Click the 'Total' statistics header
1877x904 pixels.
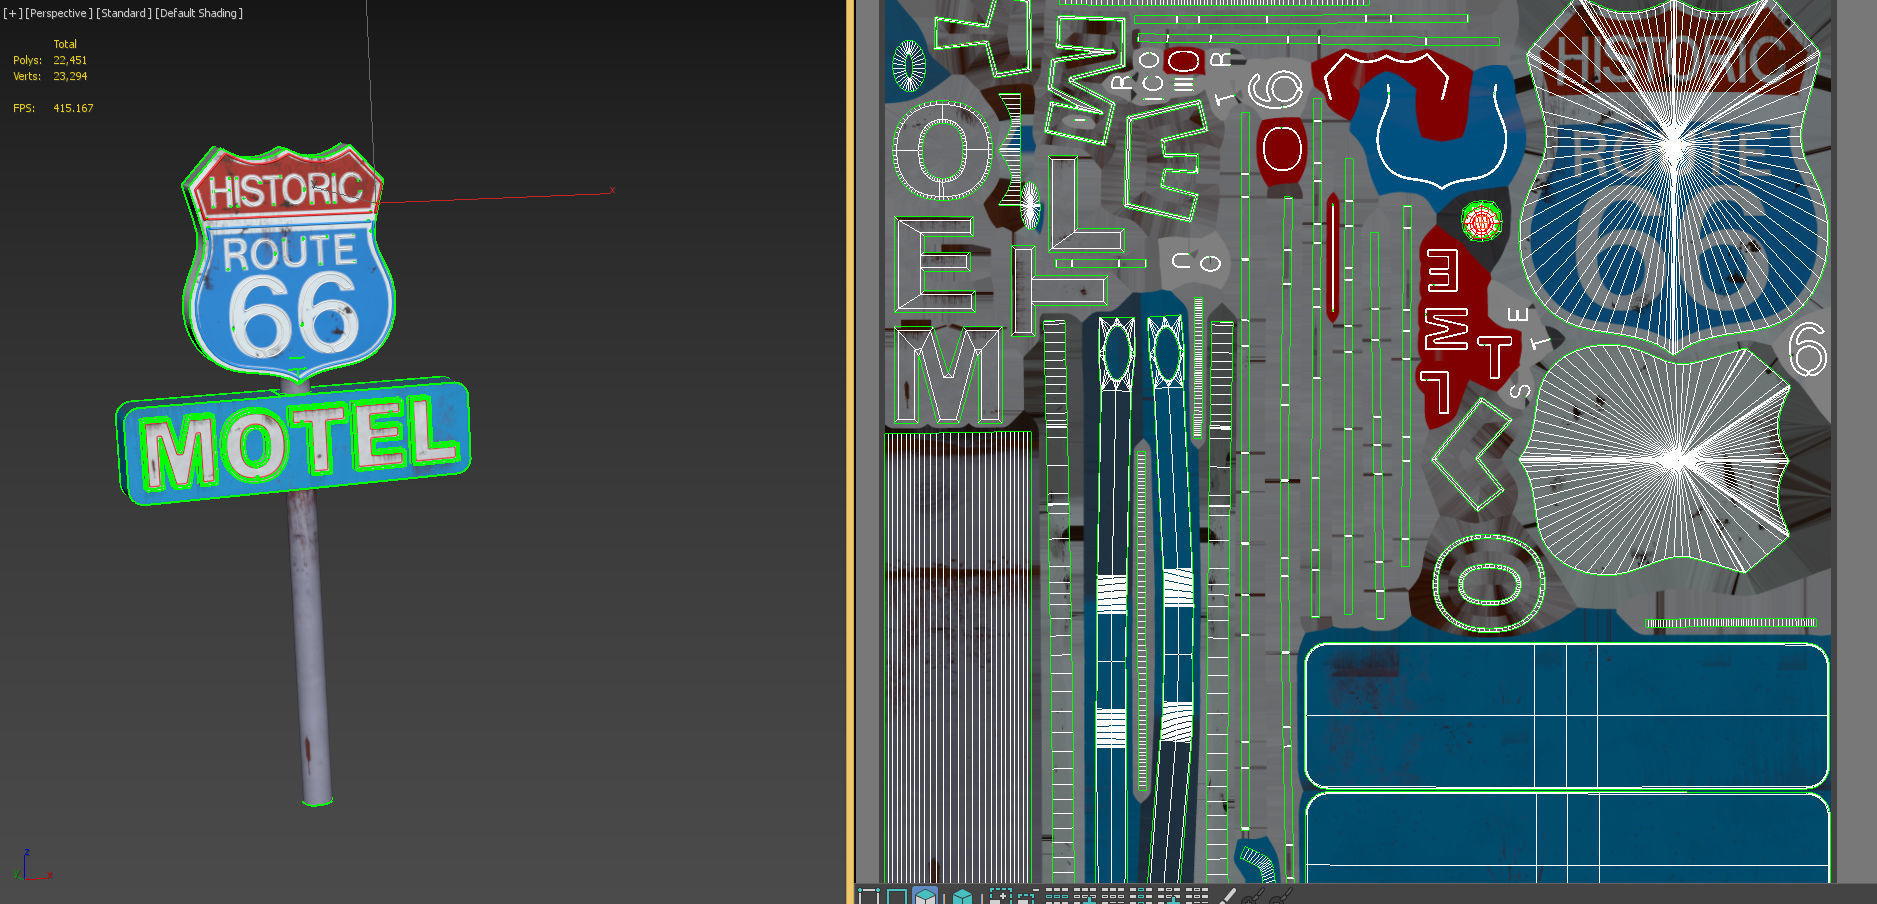click(65, 44)
